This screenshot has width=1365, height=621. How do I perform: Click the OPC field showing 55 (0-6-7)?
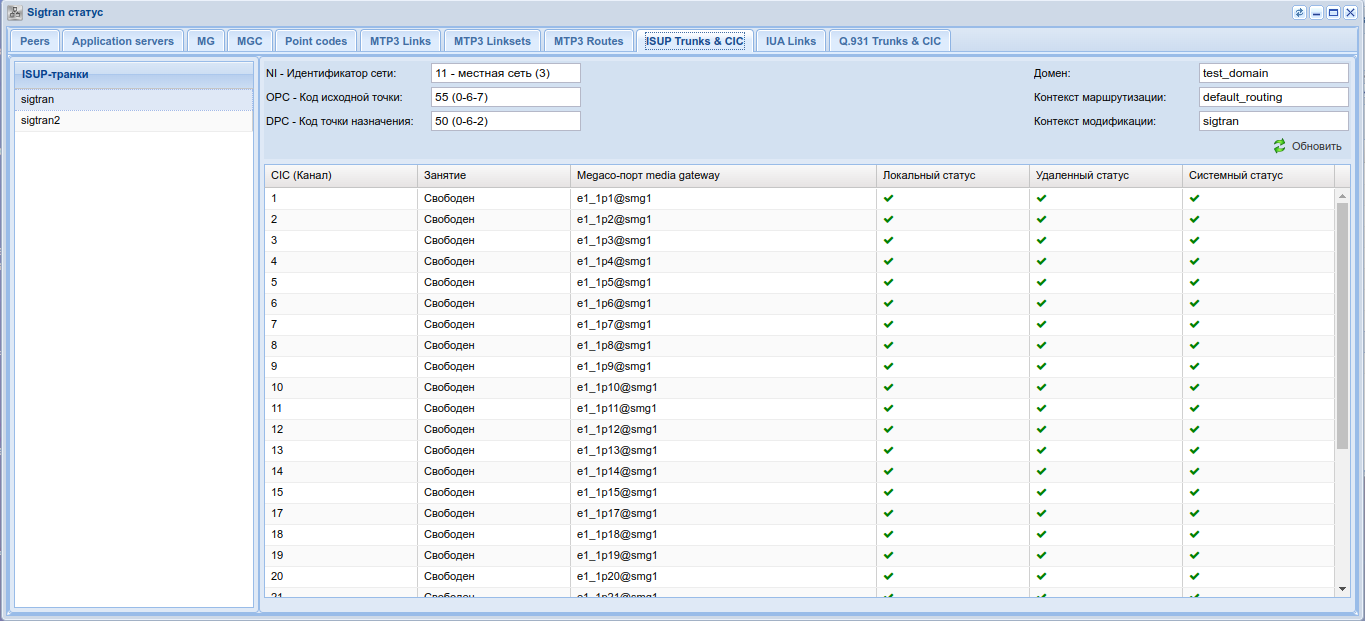click(505, 97)
